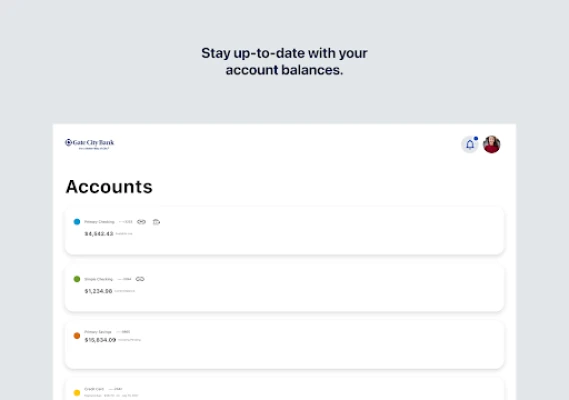Click the Accounts page heading
Screen dimensions: 569x400
109,187
